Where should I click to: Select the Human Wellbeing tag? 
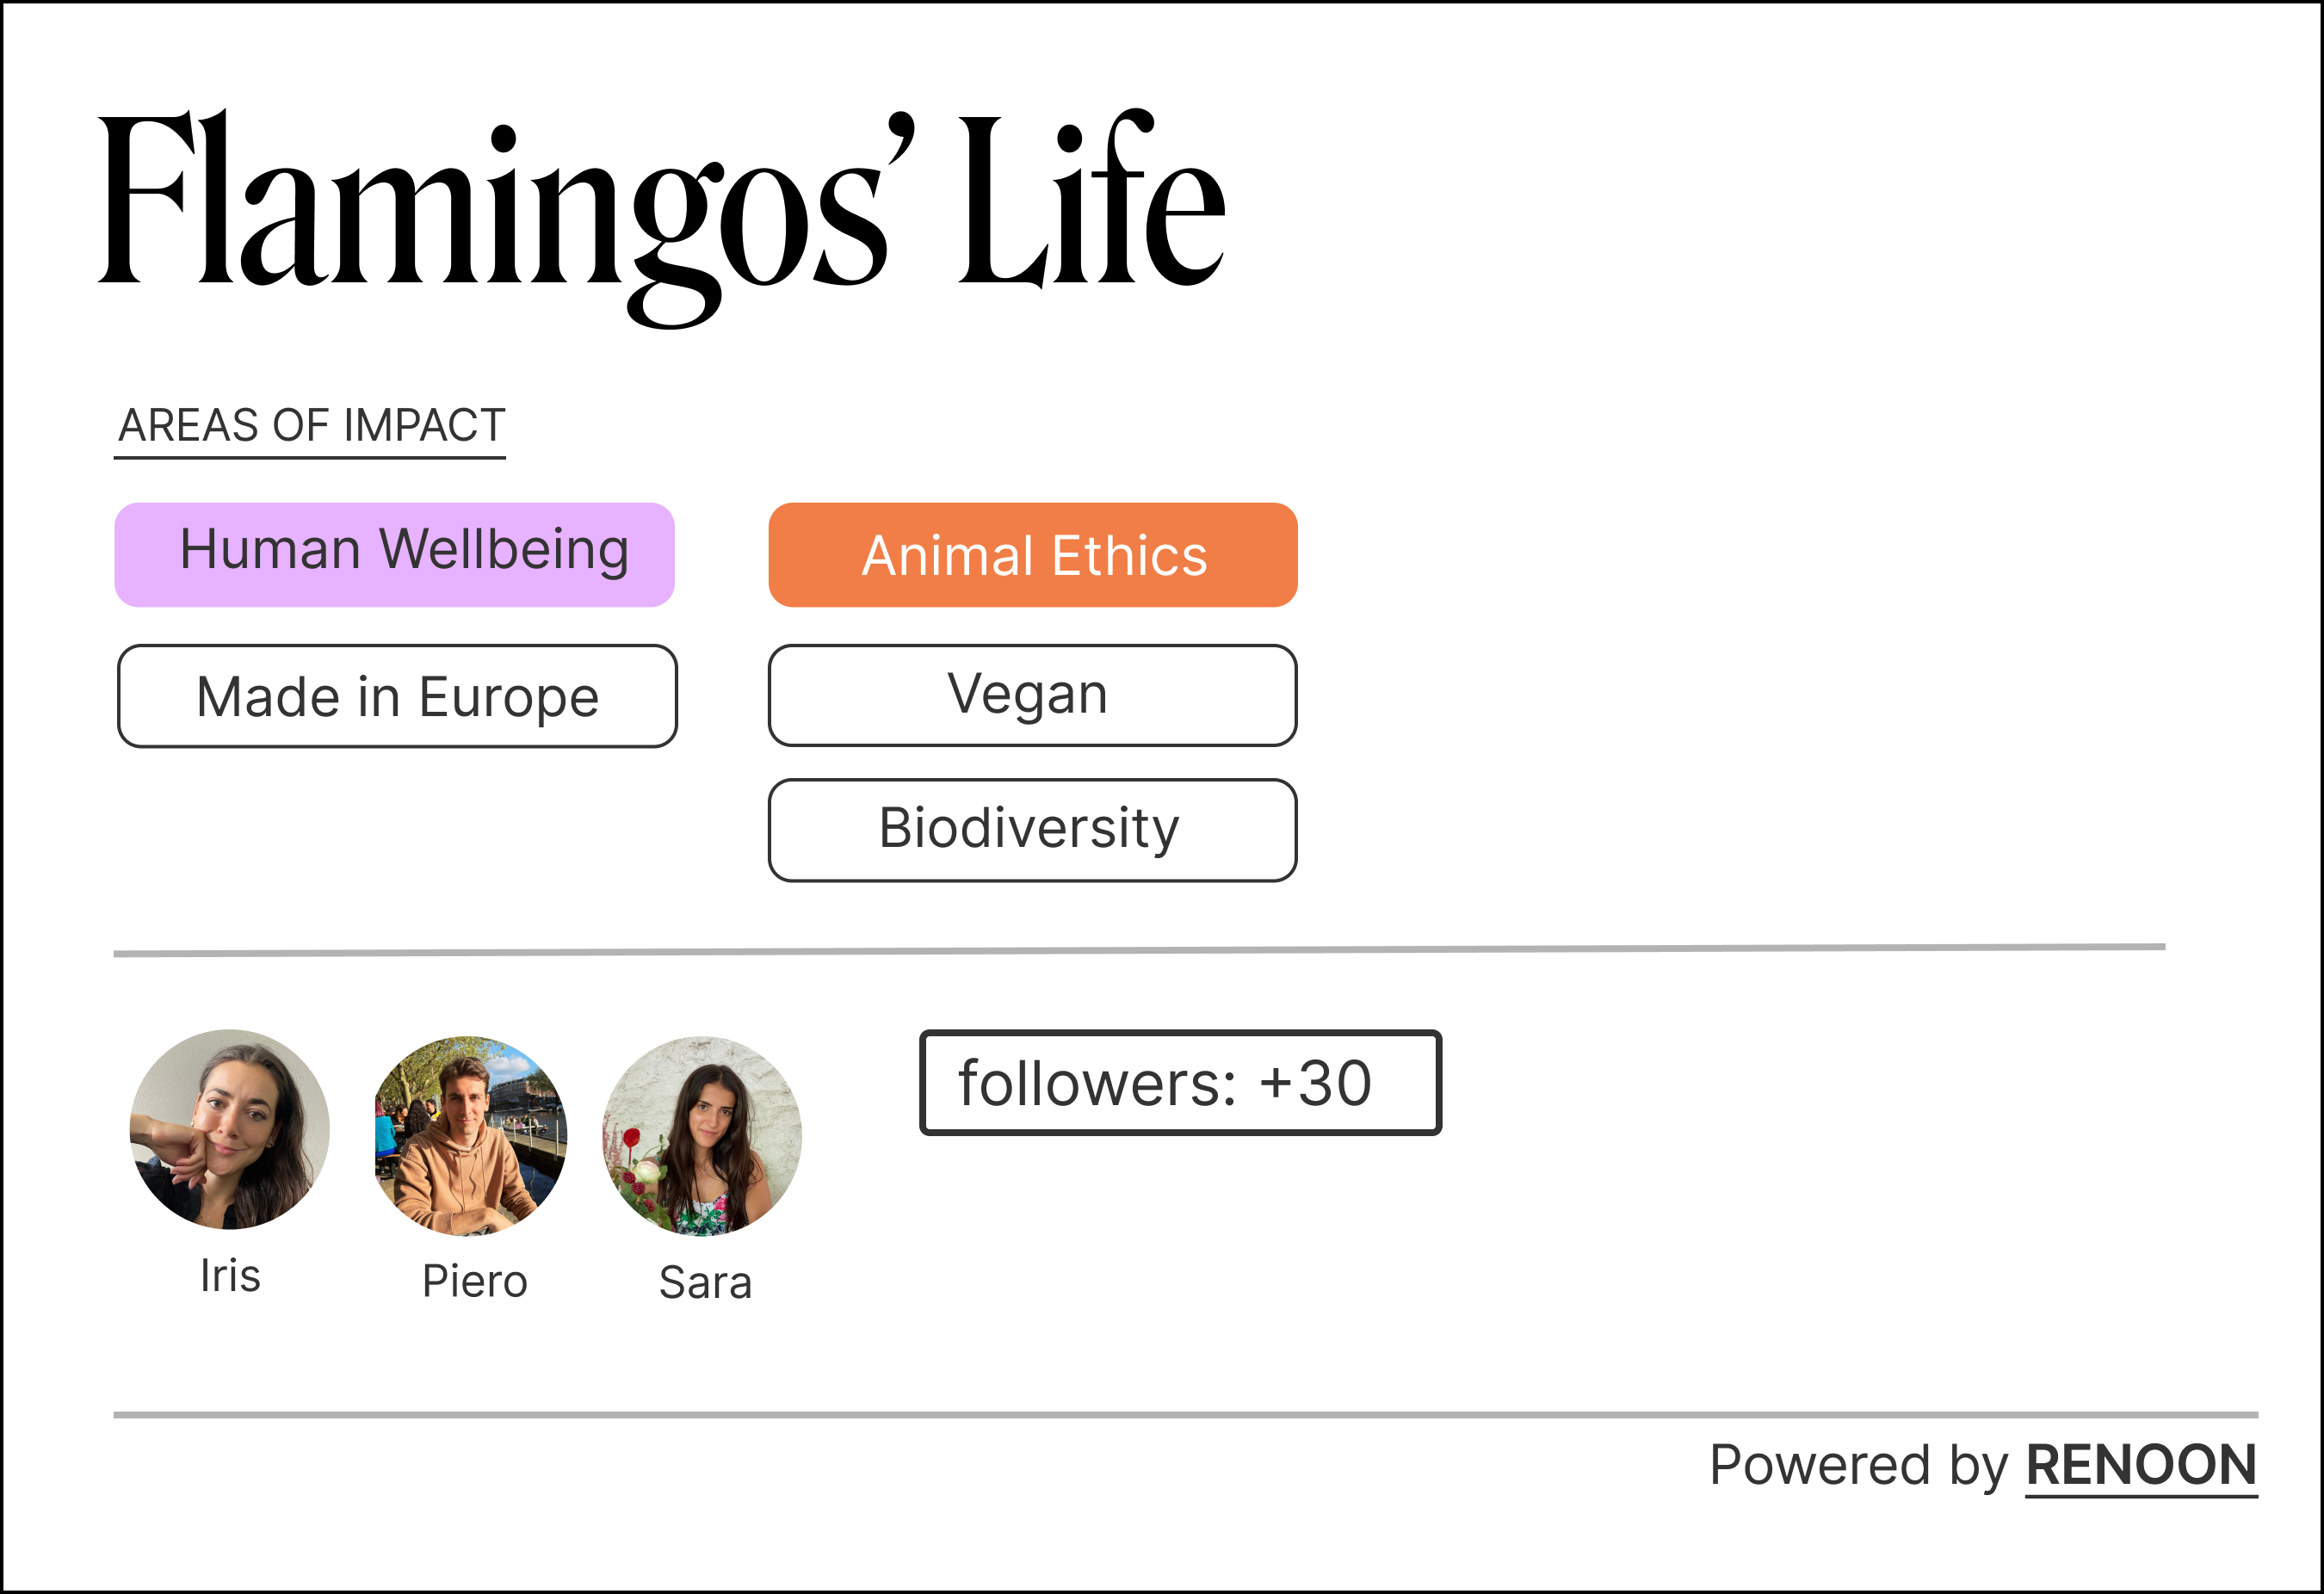tap(395, 555)
